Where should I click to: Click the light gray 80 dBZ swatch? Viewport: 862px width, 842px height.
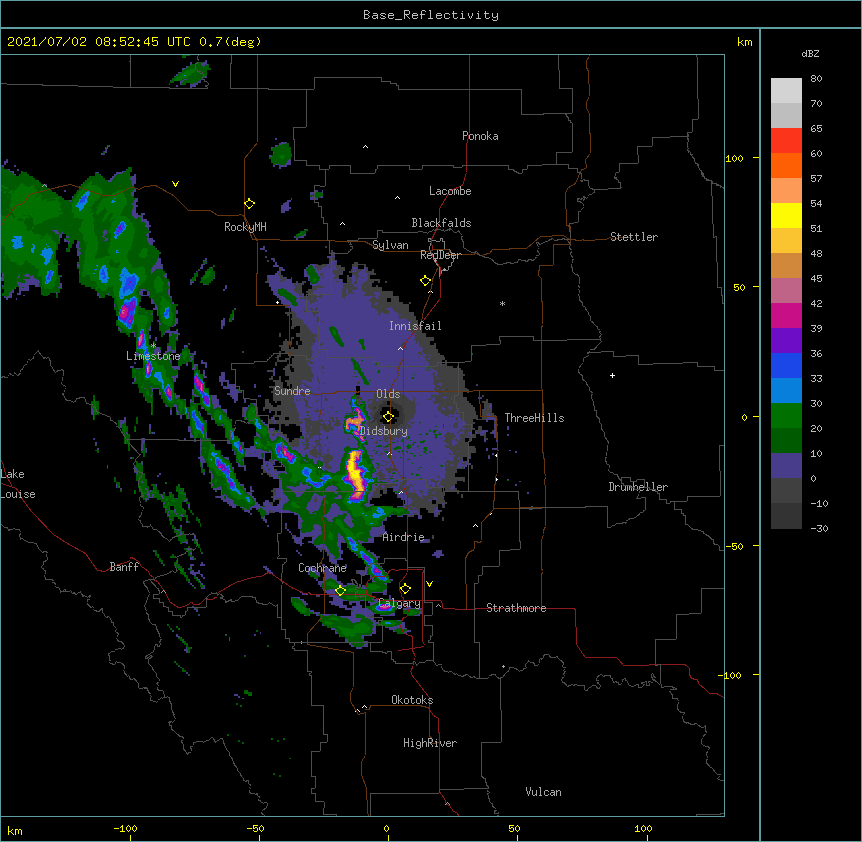point(786,90)
